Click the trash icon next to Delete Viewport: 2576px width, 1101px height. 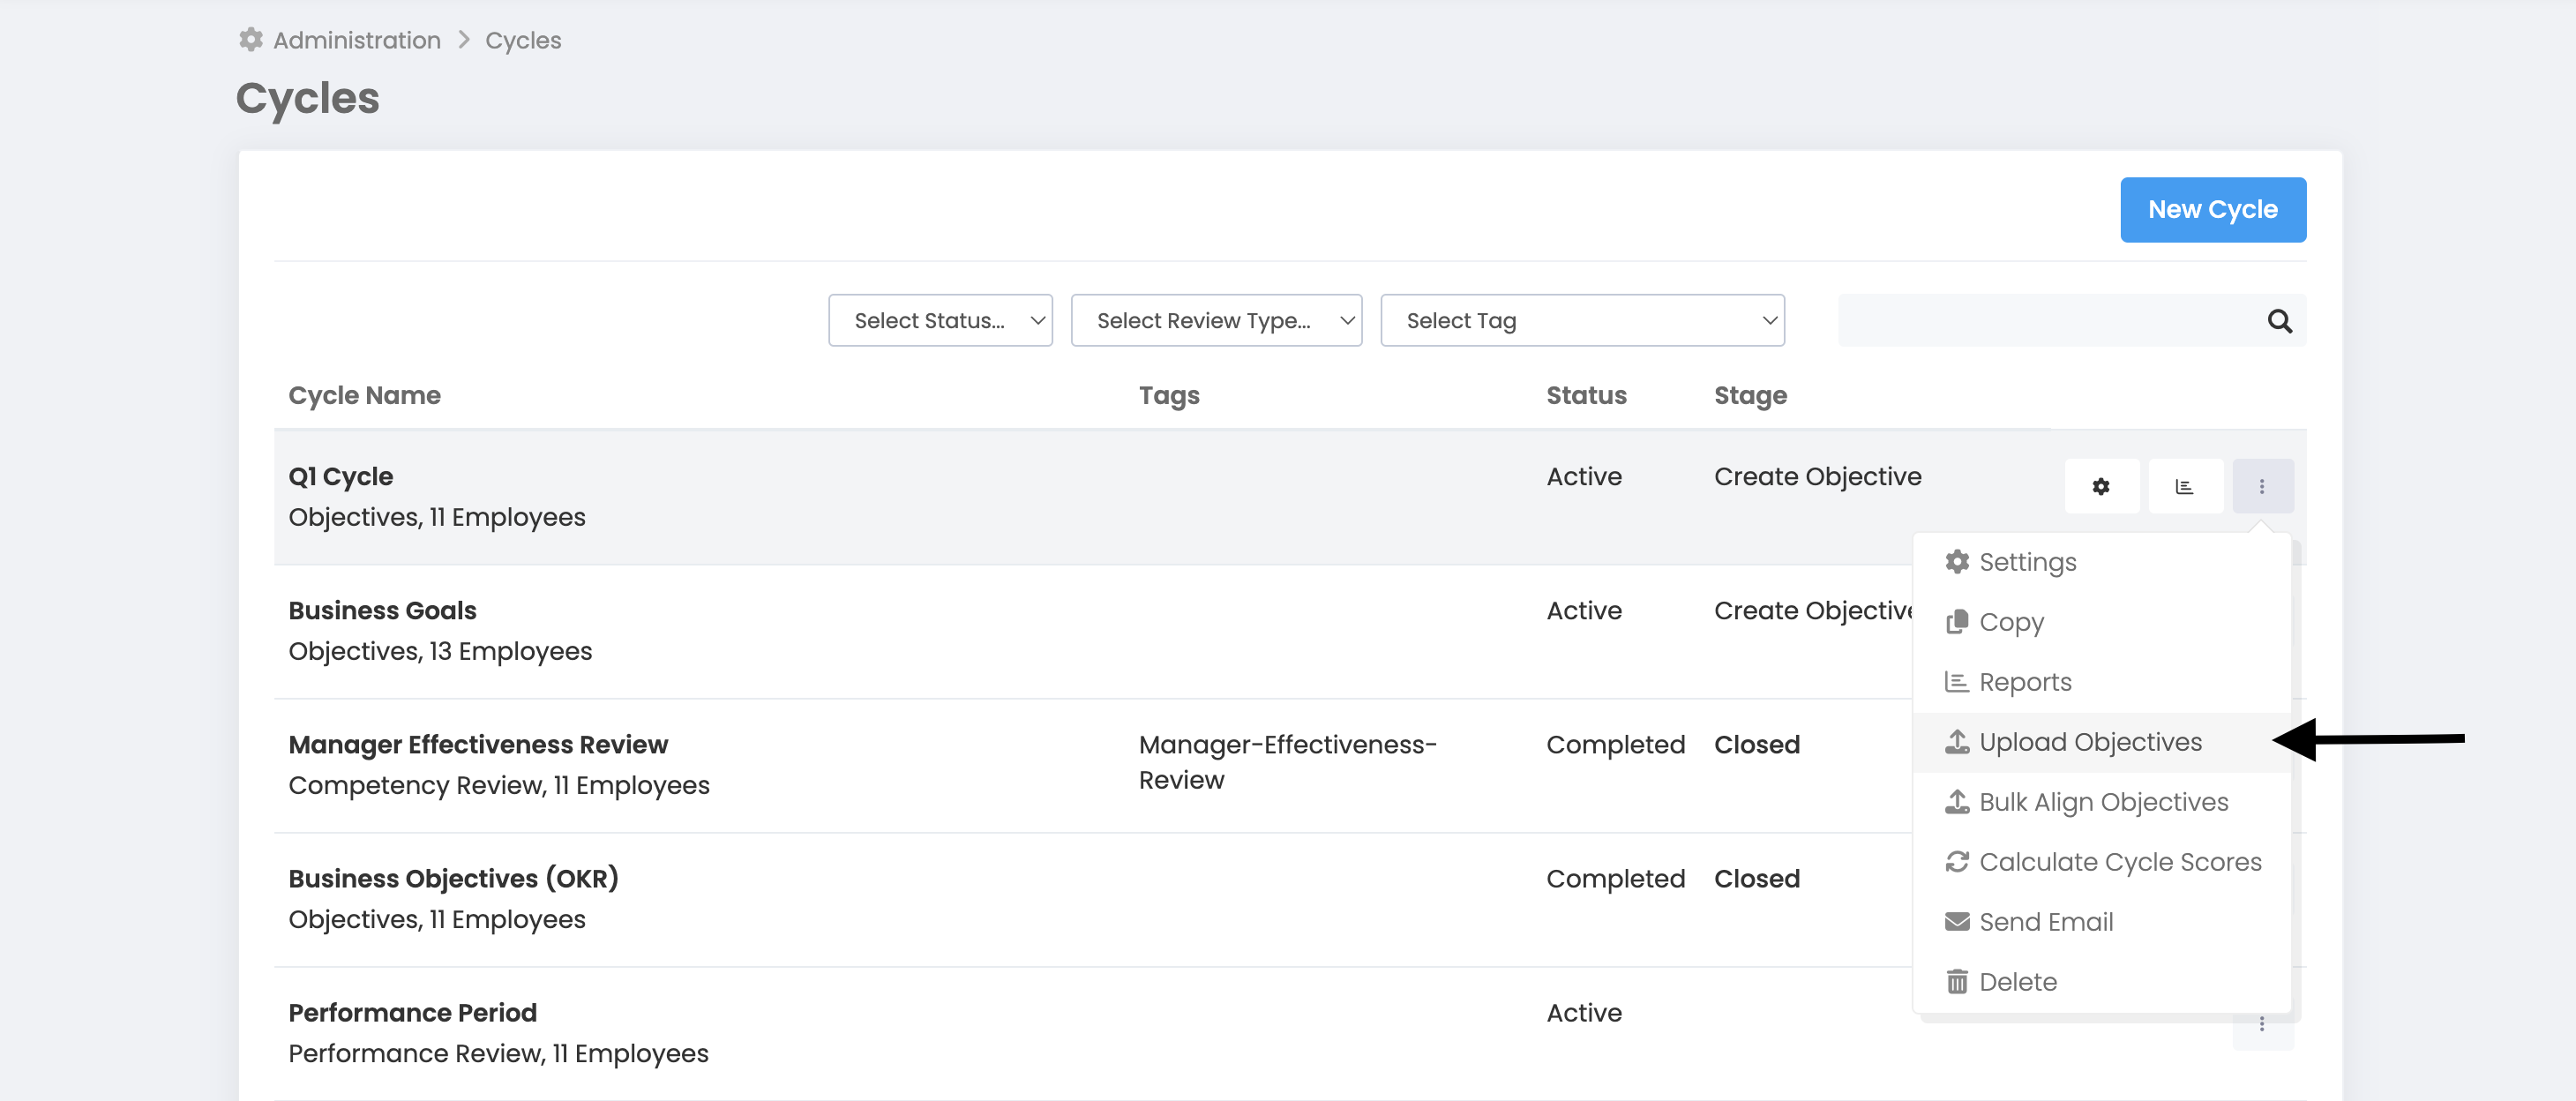(x=1956, y=982)
